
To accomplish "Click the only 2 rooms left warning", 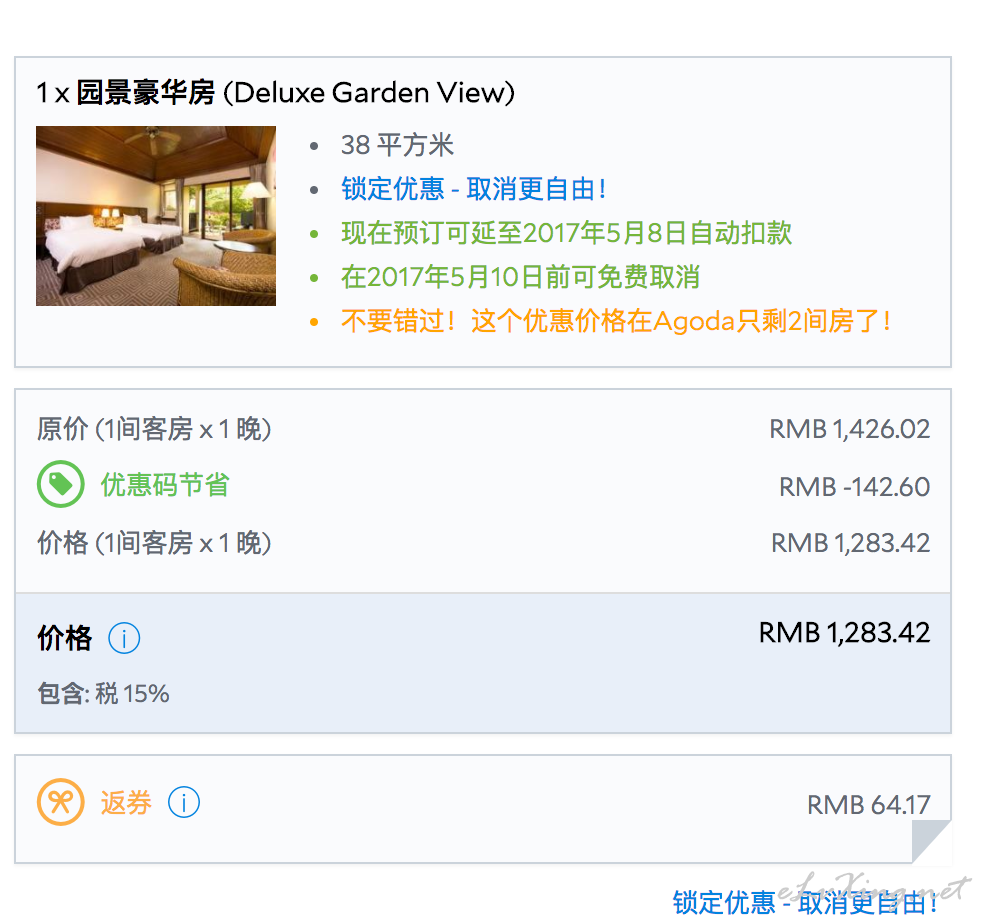I will point(616,321).
